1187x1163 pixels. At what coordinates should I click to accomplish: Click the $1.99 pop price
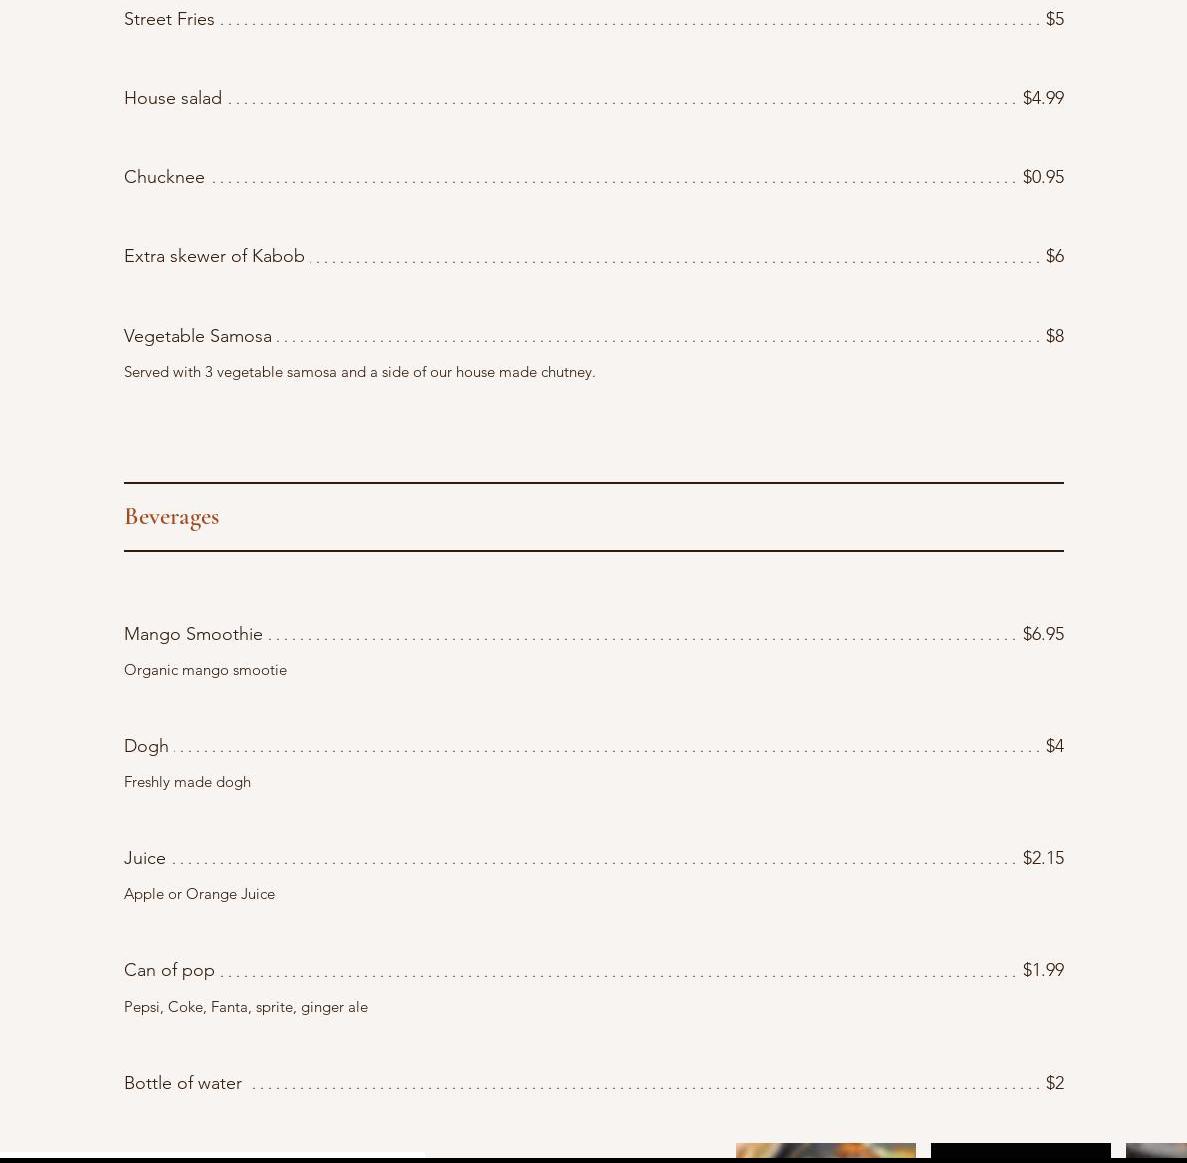[1043, 971]
